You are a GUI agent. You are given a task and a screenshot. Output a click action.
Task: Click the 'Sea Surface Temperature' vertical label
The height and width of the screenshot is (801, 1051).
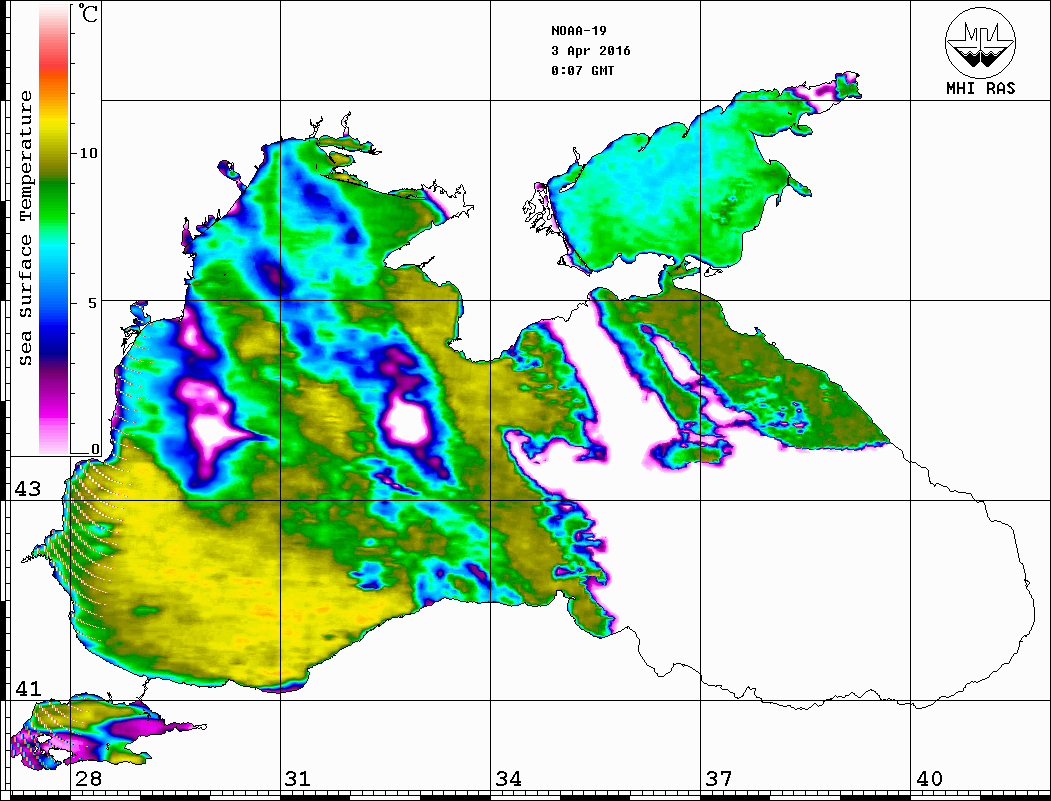(25, 228)
